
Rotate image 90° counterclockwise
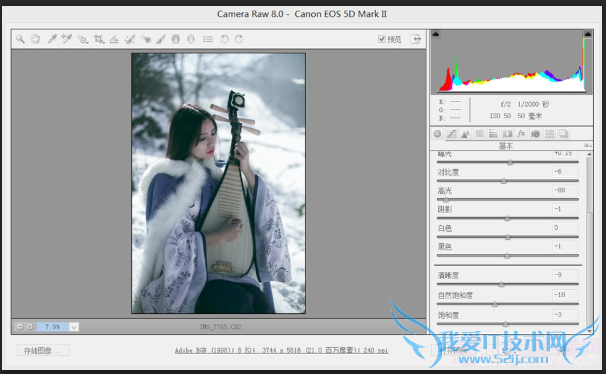[224, 39]
